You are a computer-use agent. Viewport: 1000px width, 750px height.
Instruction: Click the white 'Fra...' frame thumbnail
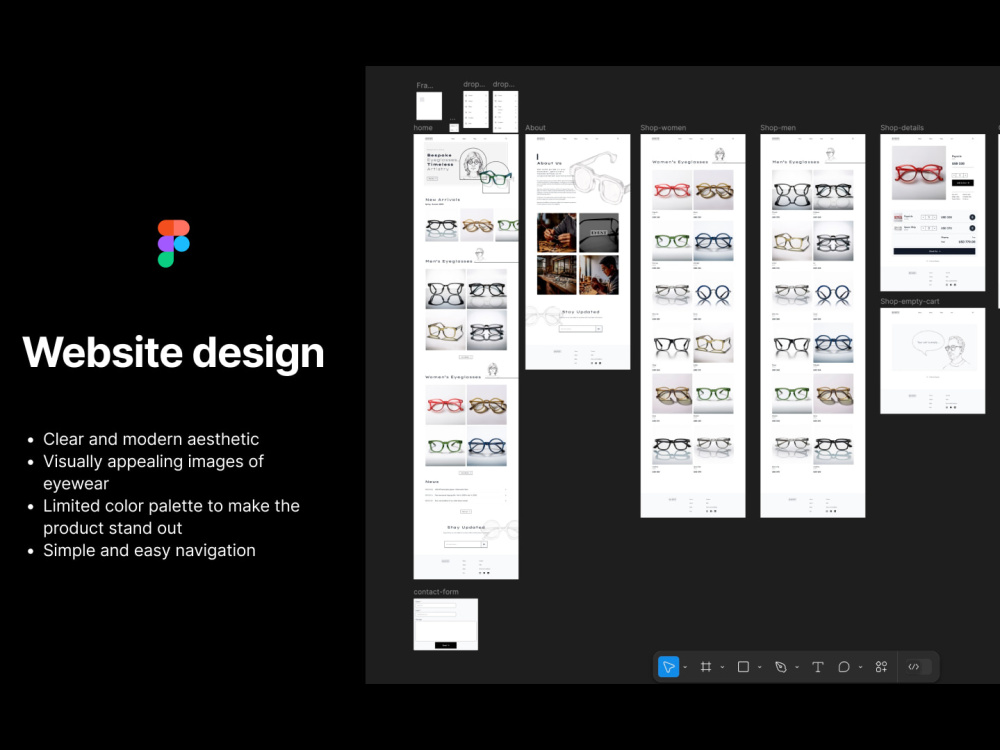click(x=429, y=106)
